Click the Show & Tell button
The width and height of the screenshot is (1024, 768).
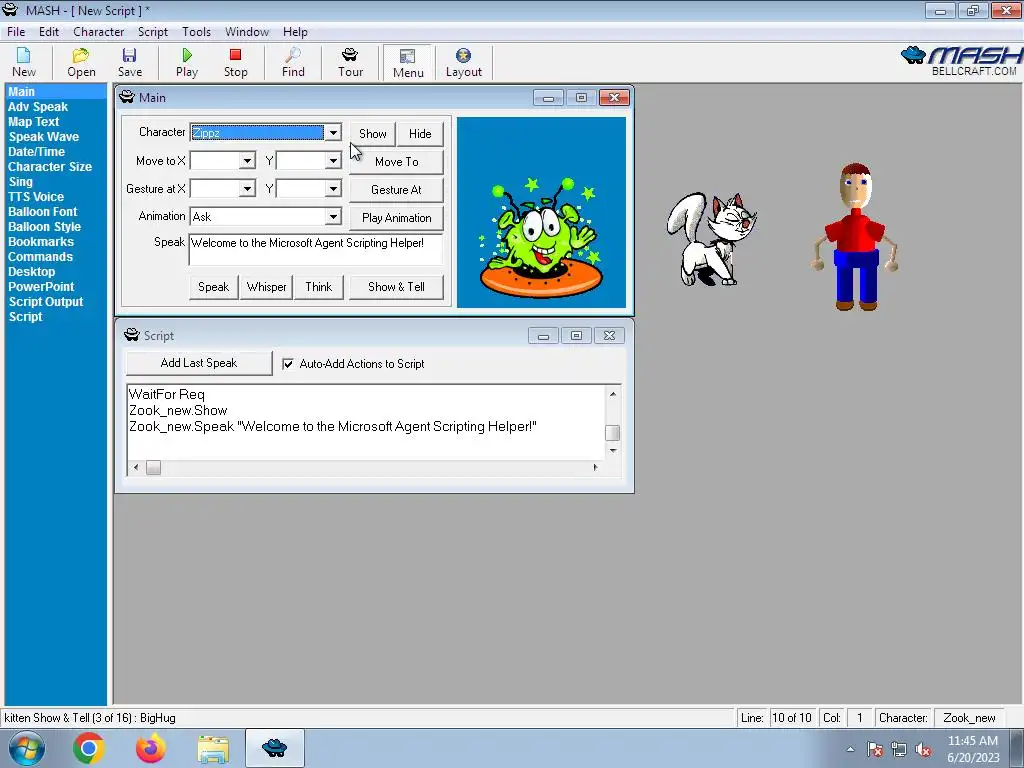396,287
